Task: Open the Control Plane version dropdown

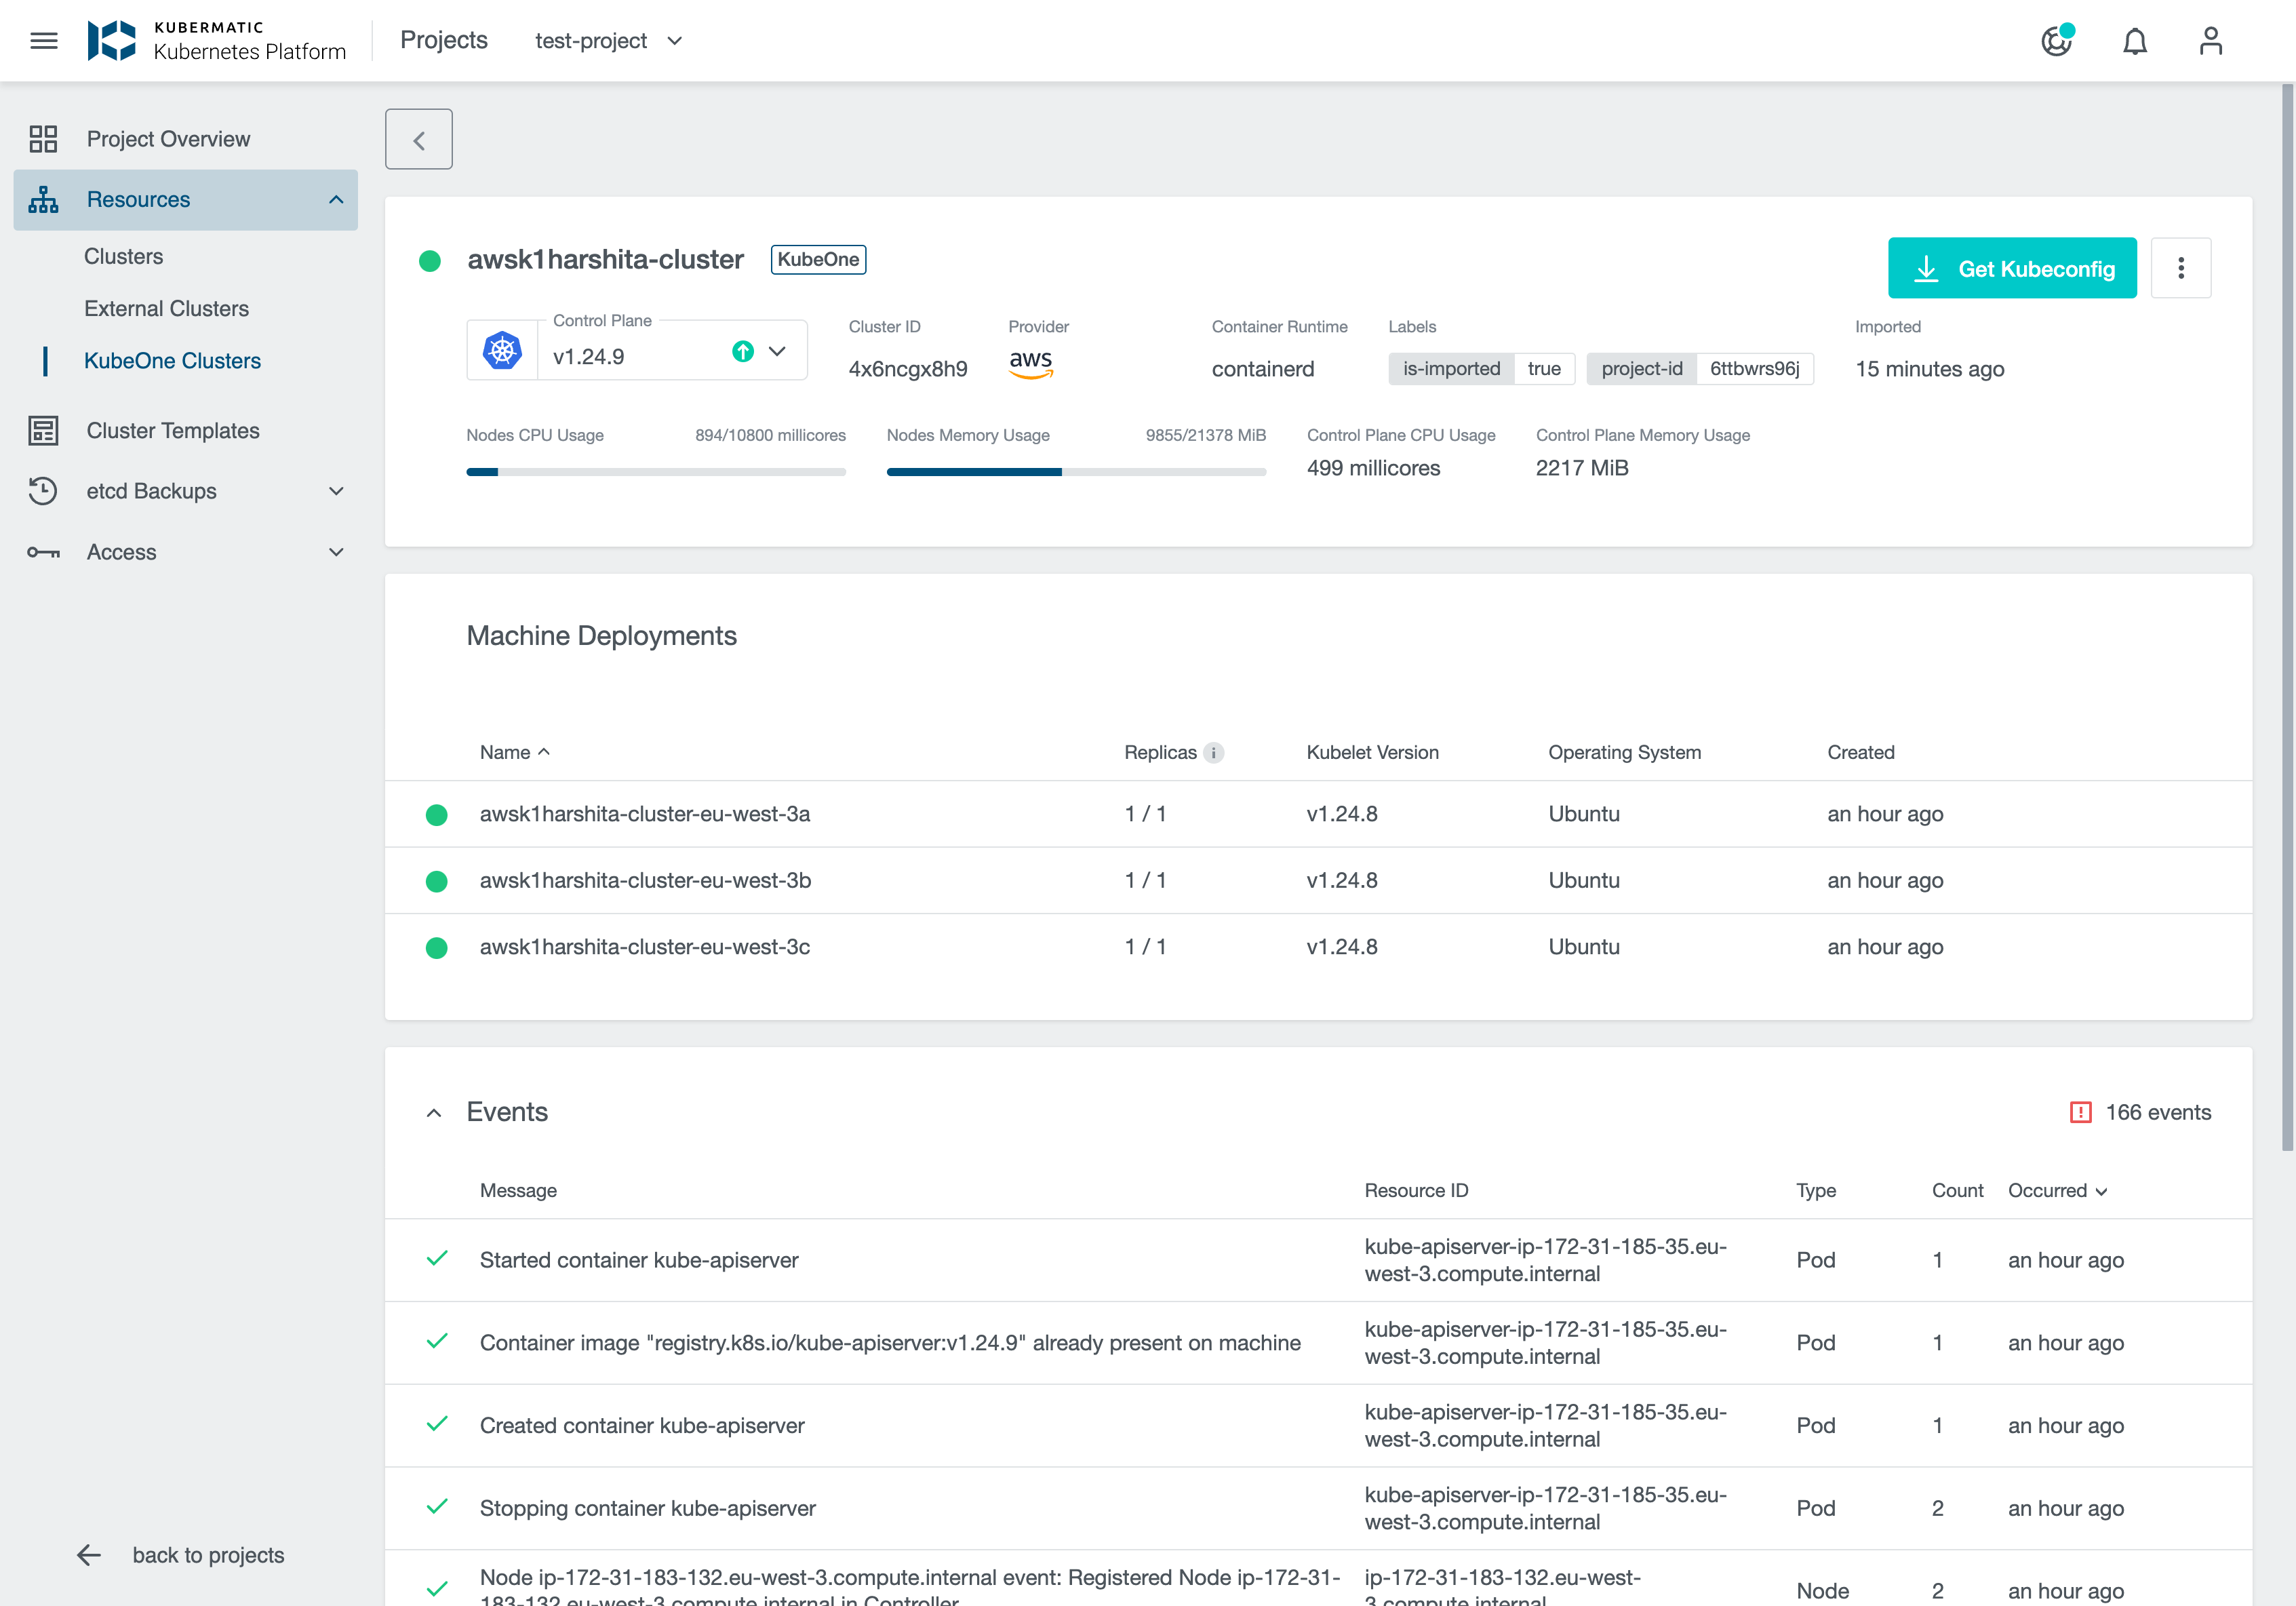Action: click(777, 352)
